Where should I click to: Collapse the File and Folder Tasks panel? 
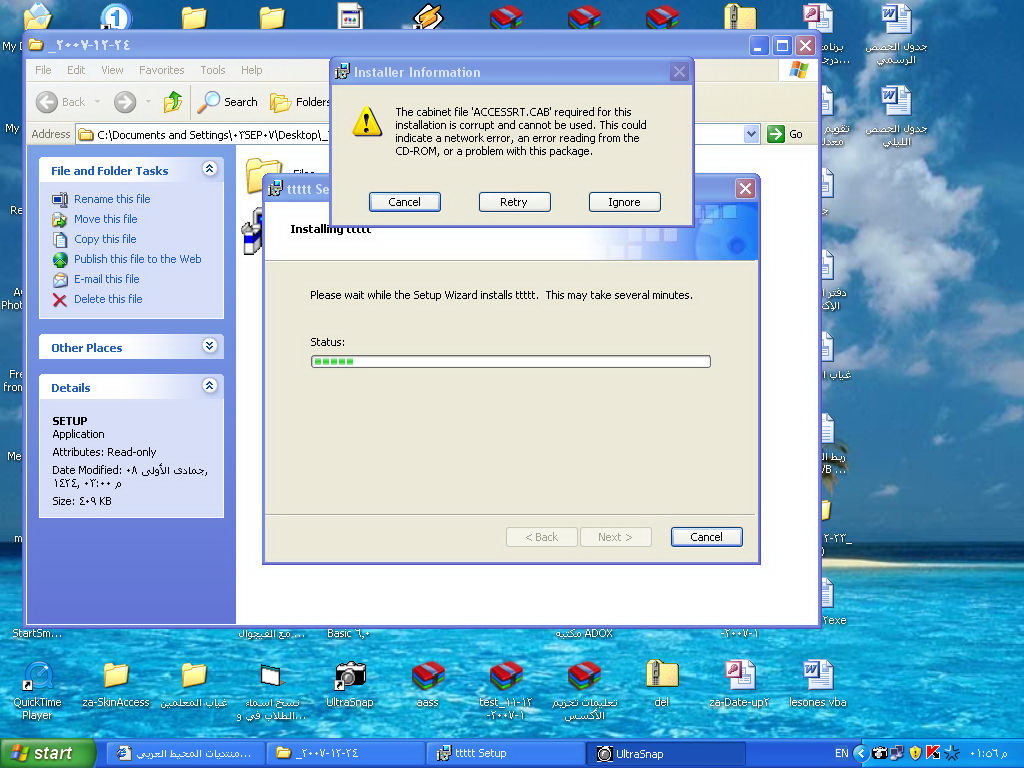click(209, 169)
